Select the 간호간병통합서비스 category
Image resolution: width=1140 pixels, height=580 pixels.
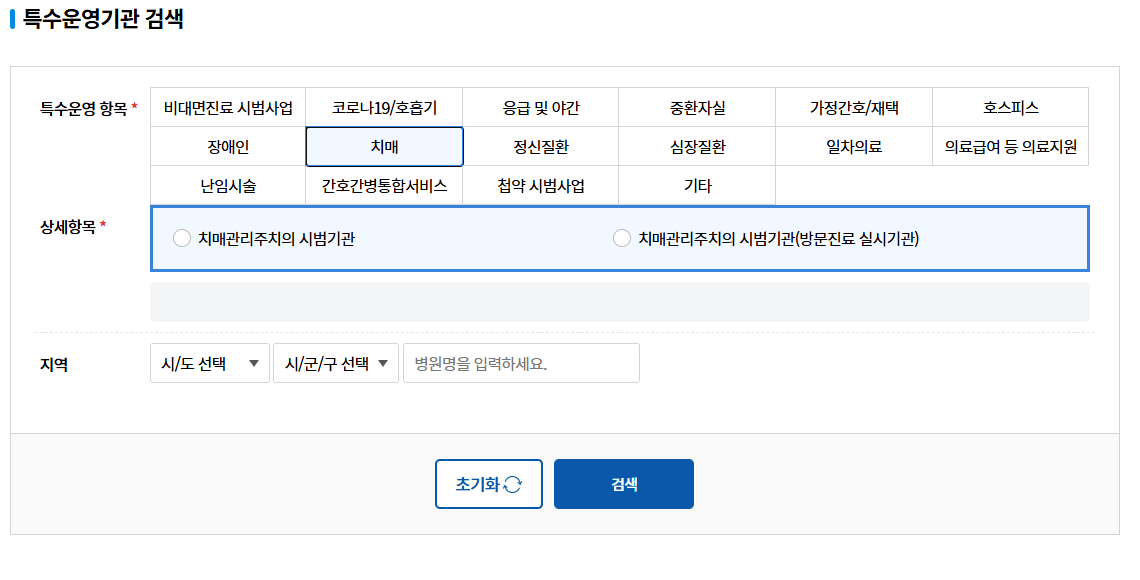(x=384, y=185)
